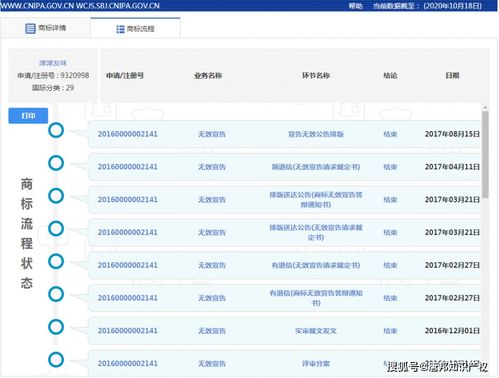The height and width of the screenshot is (378, 499).
Task: Select timeline circle for 2017年02月27日 有退信(无效宣告请求裁定书)
Action: click(56, 261)
